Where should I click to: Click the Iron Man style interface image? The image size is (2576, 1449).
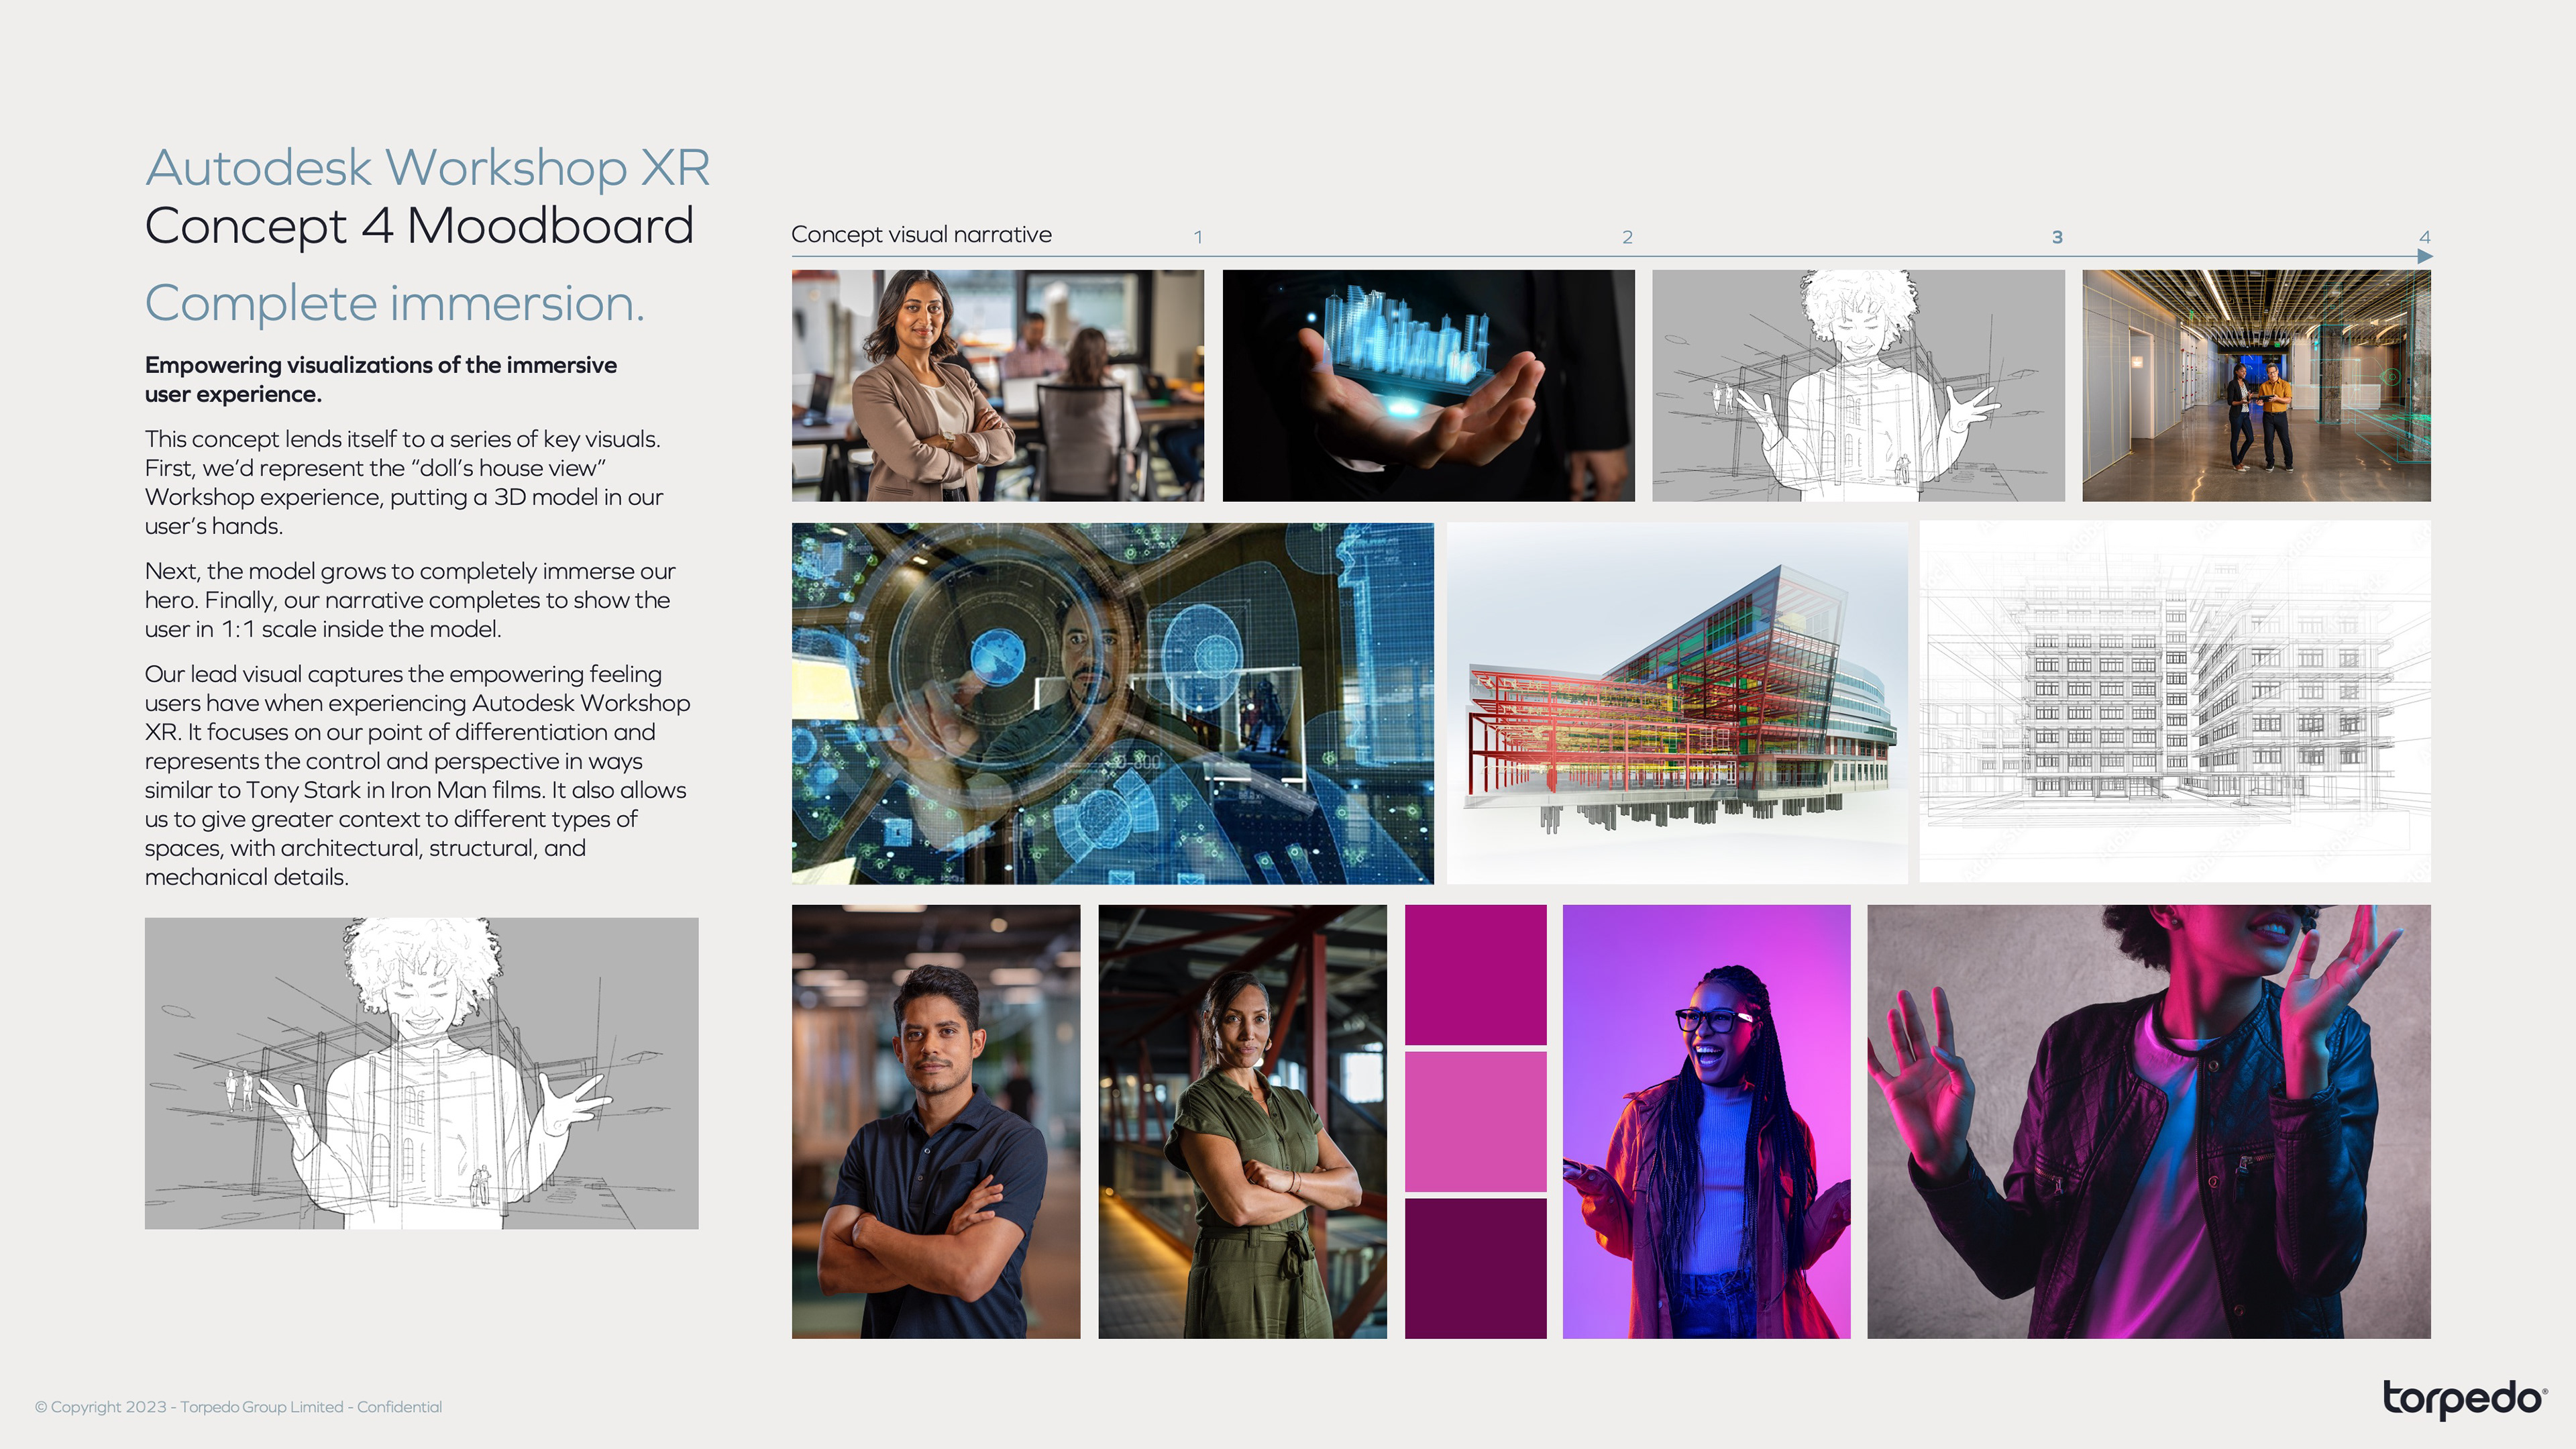tap(1112, 702)
